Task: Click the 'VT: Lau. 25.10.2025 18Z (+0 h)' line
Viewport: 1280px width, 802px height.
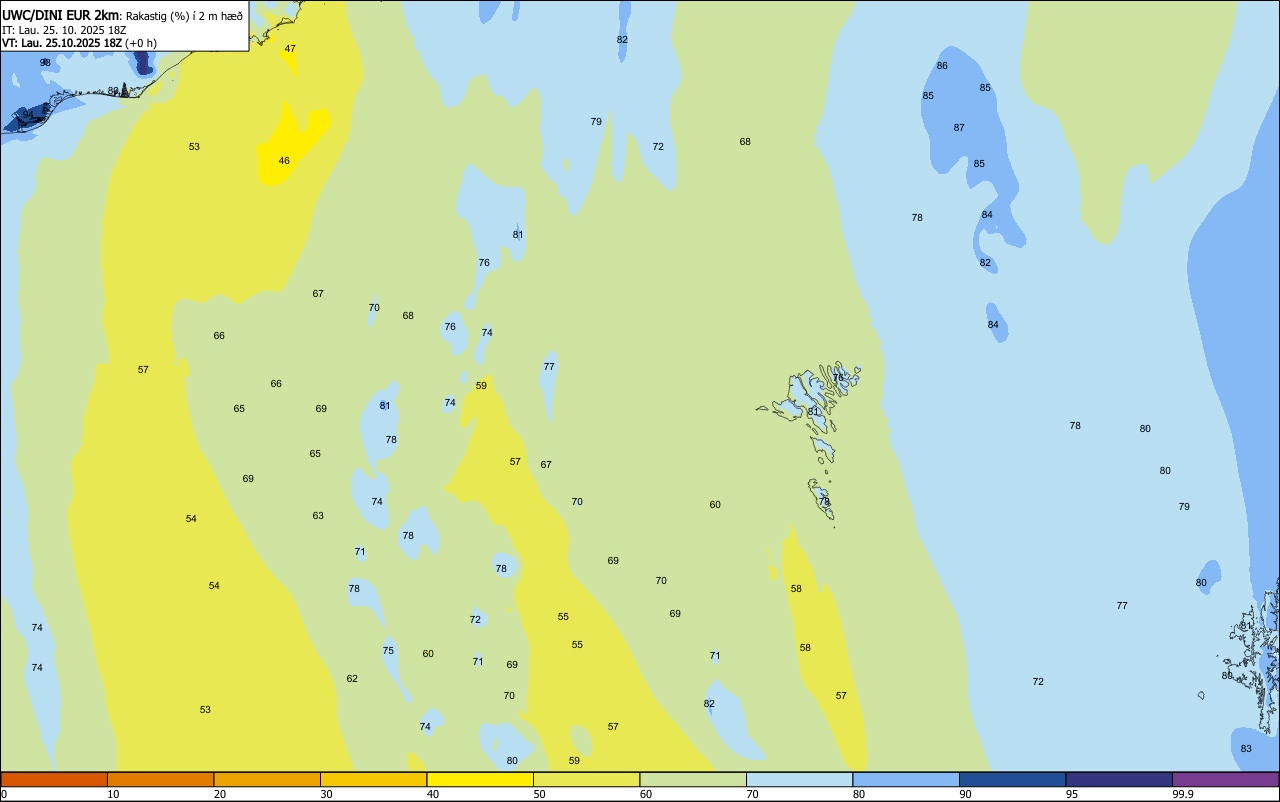Action: 79,43
